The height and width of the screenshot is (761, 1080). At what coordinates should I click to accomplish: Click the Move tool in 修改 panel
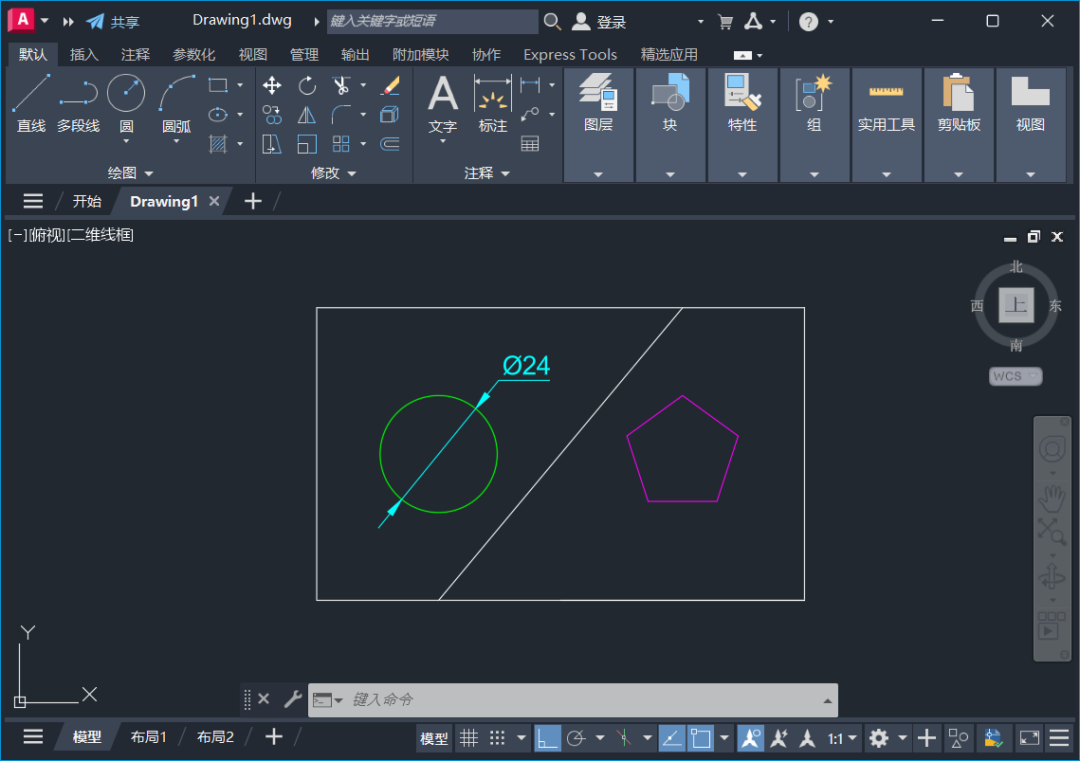272,86
